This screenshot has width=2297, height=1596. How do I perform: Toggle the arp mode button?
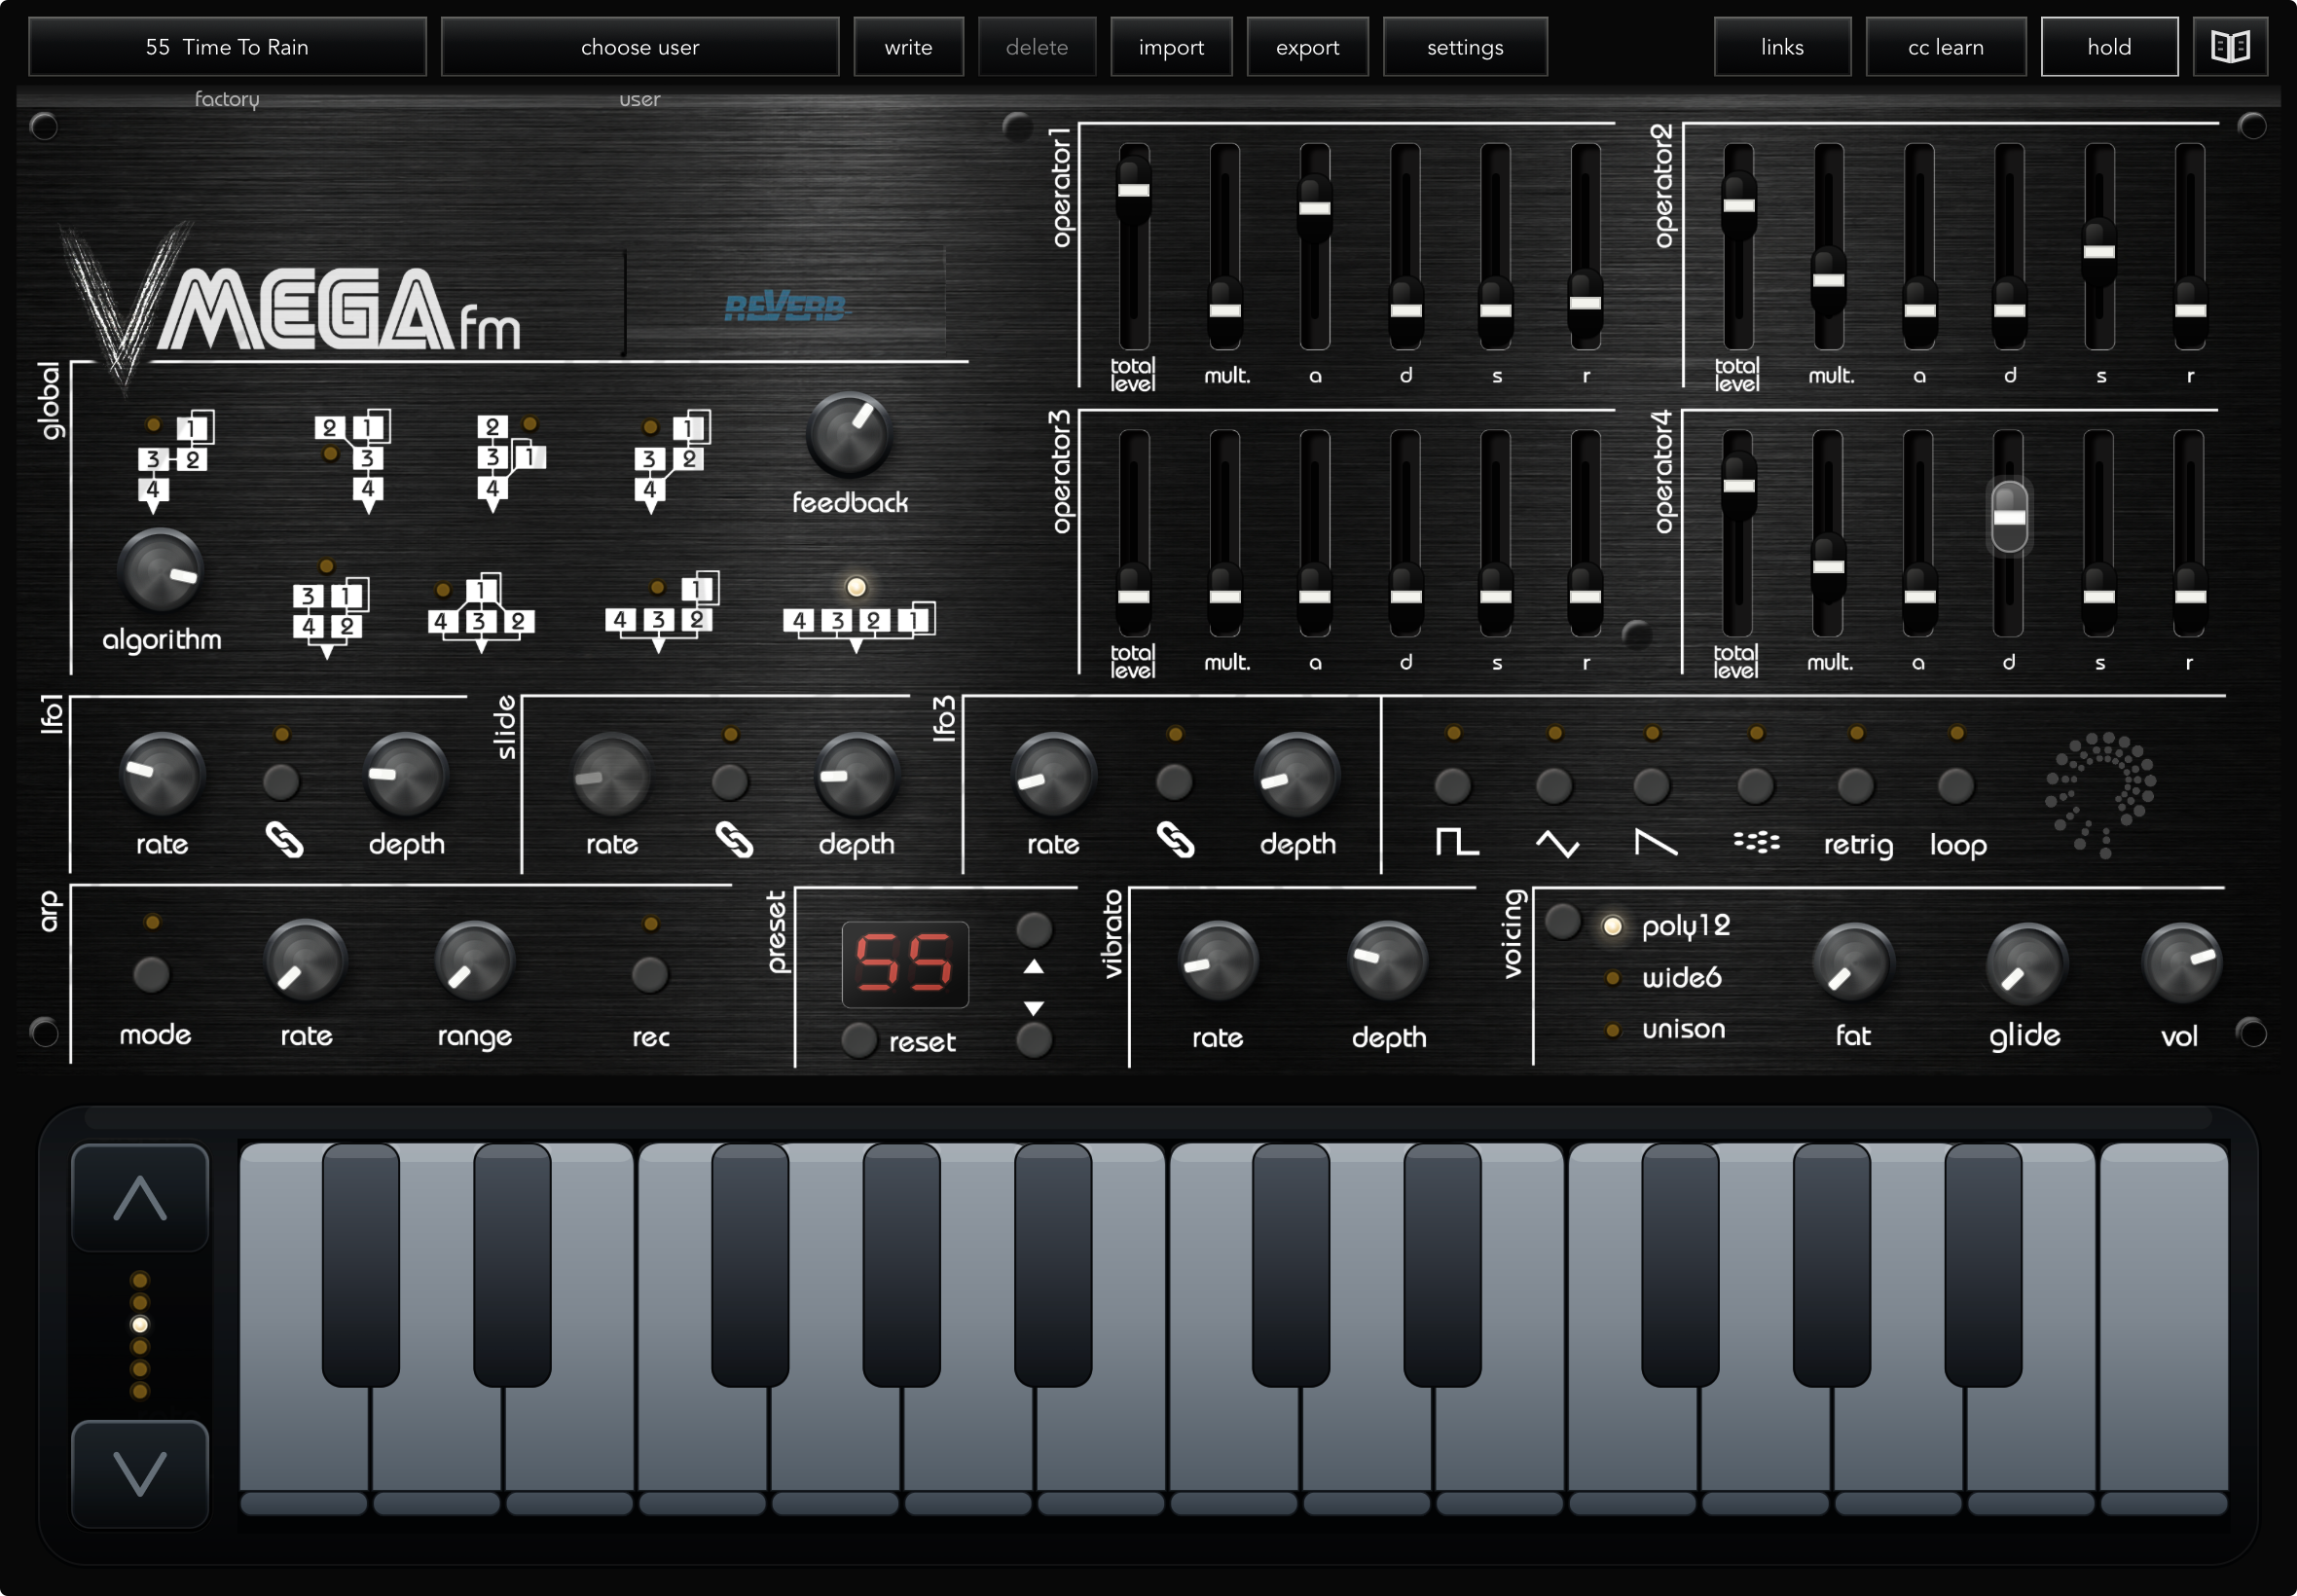click(152, 973)
